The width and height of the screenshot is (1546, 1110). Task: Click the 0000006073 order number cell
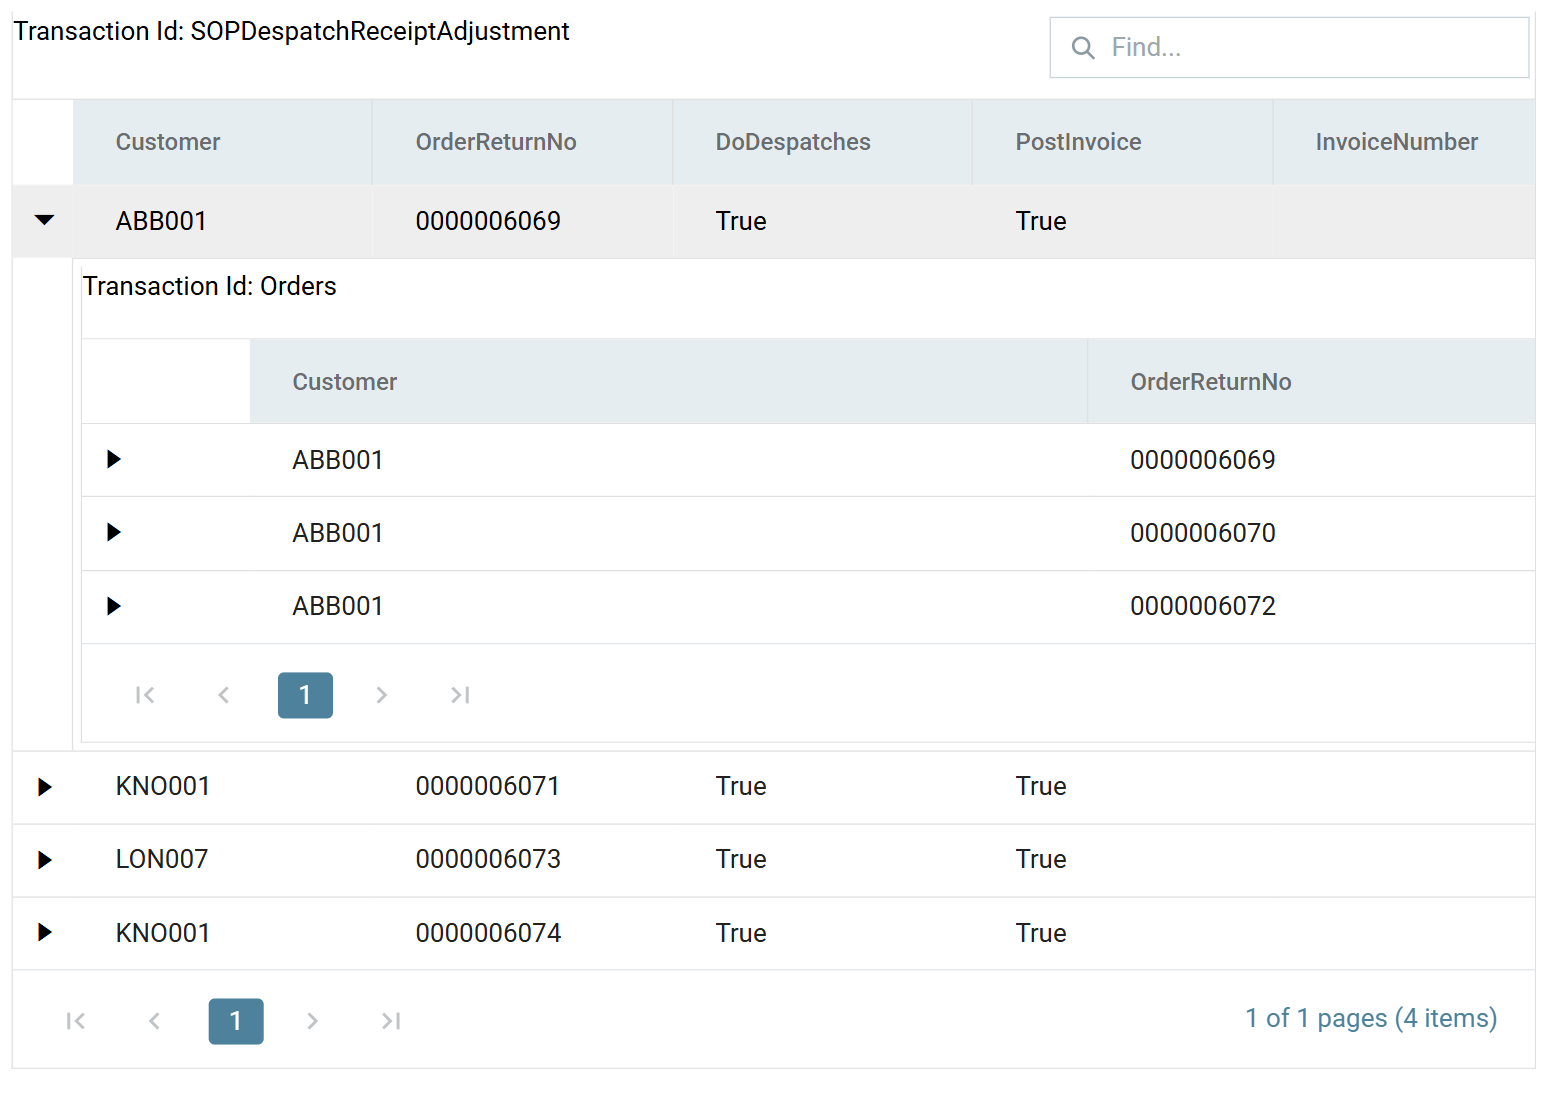coord(522,859)
